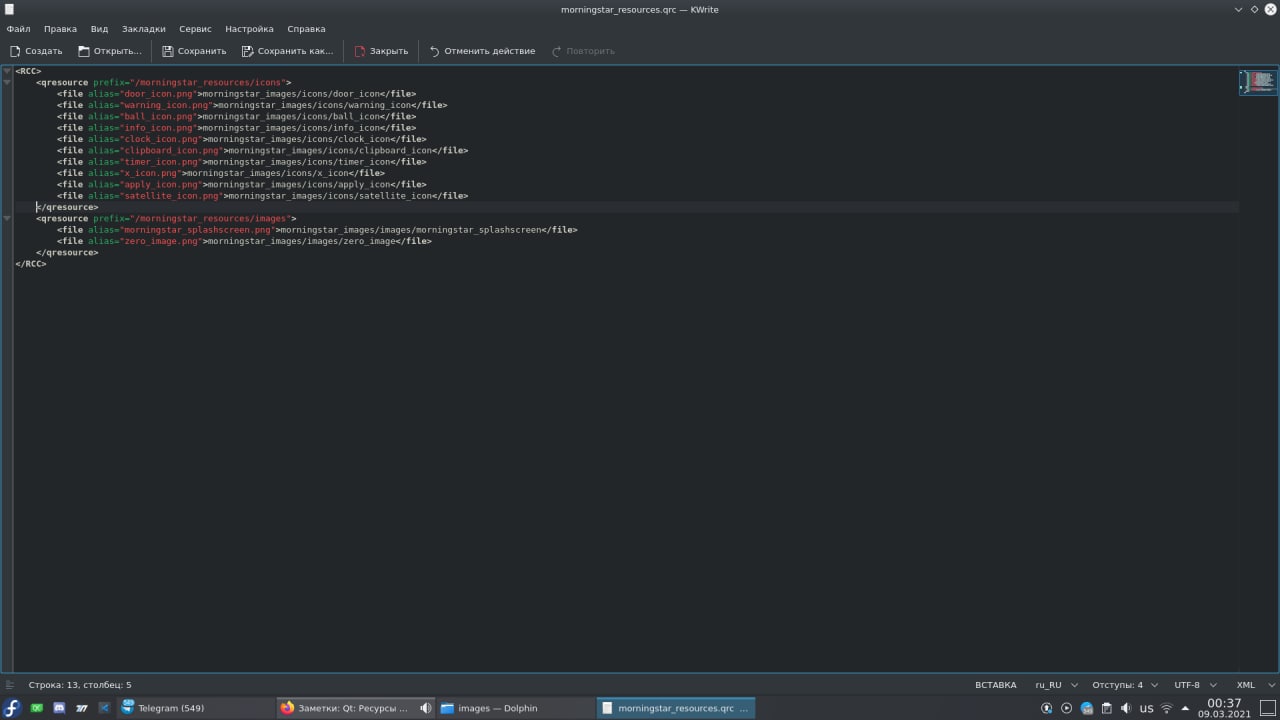Screen dimensions: 1280x720
Task: Open the Настройка menu
Action: (249, 29)
